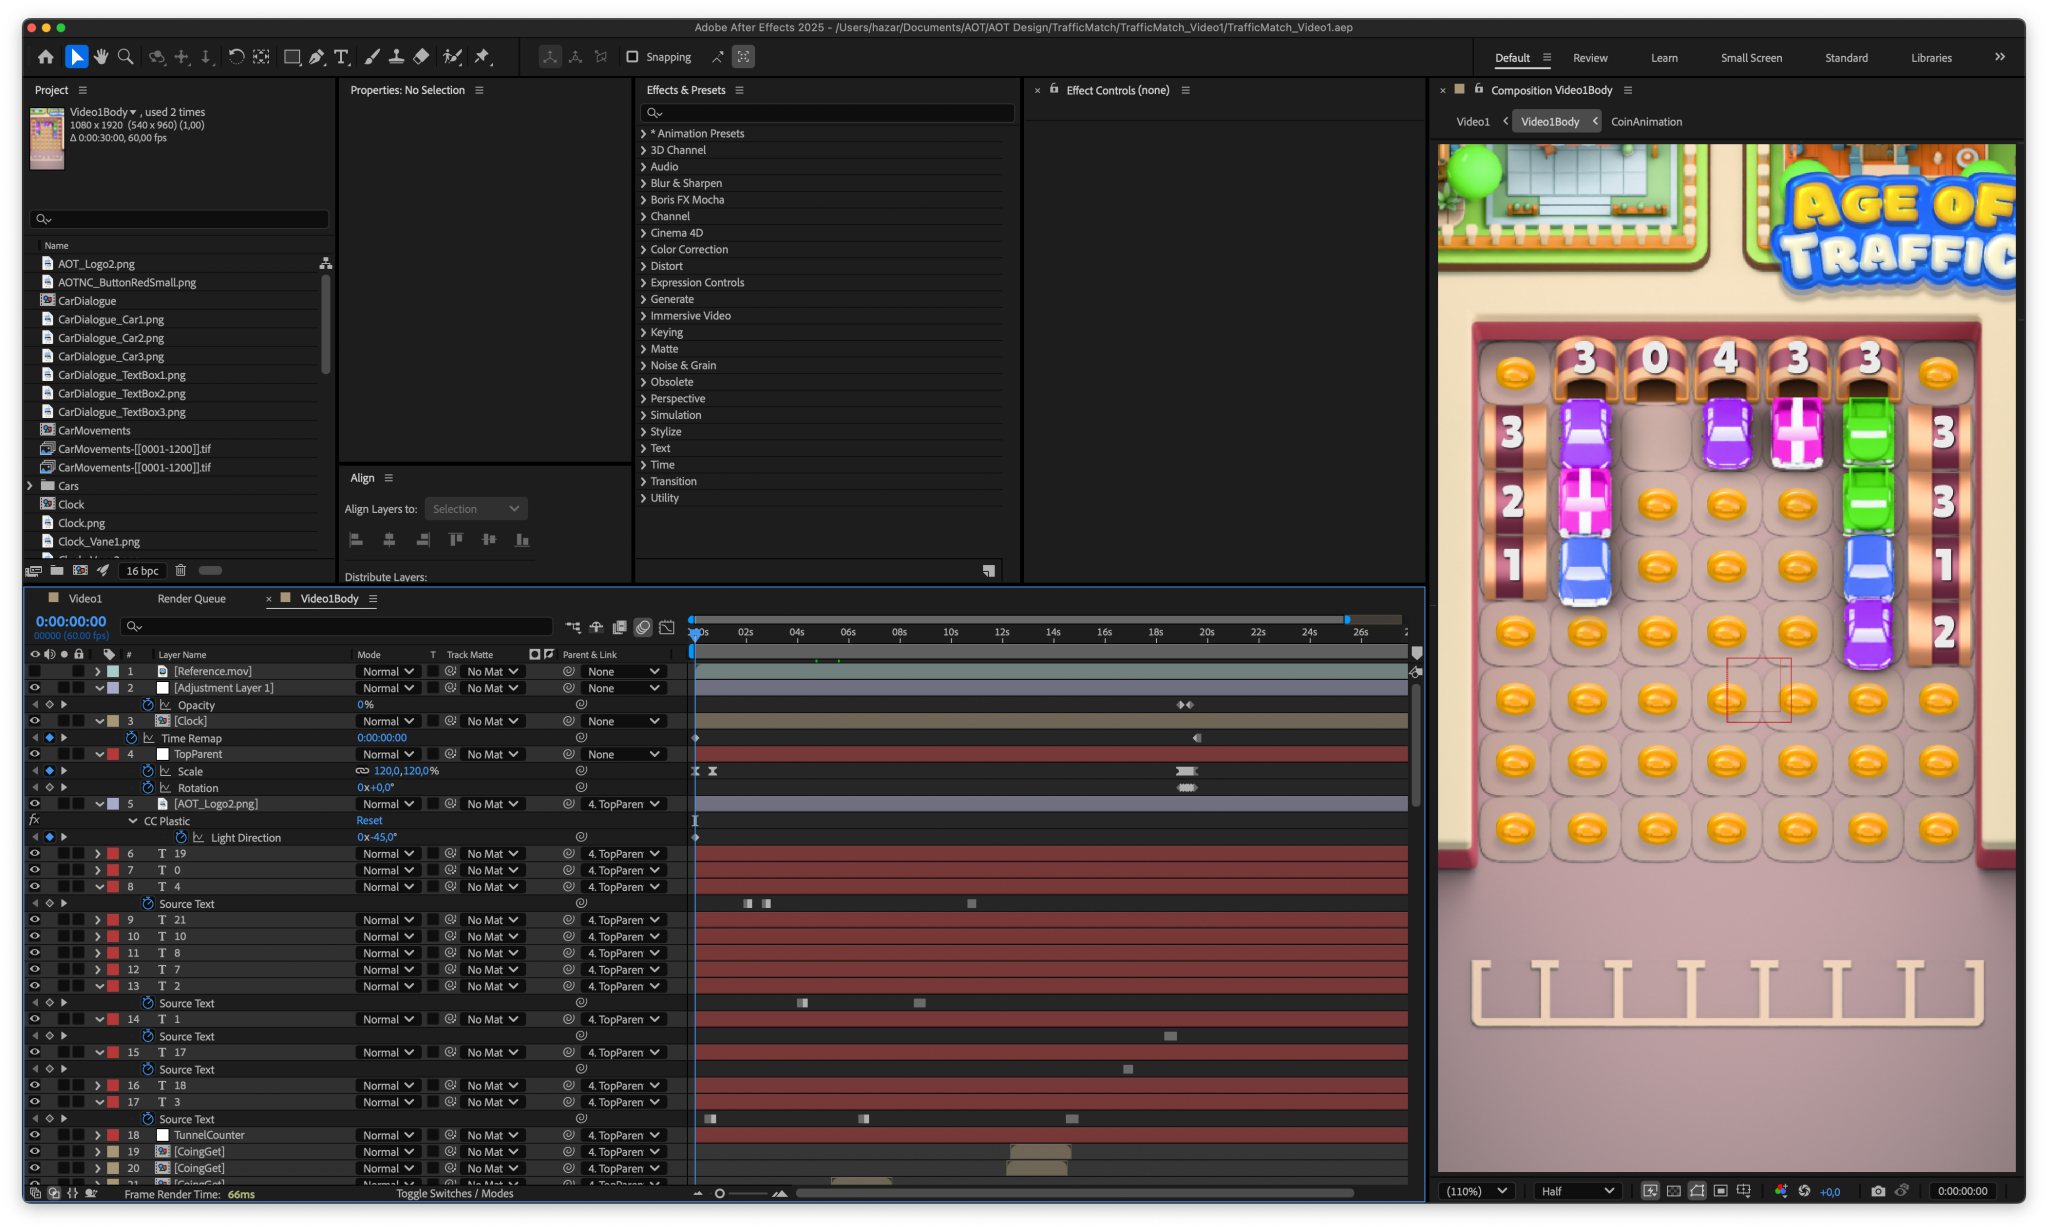Hide the Clock layer in timeline
Viewport: 2048px width, 1230px height.
(x=35, y=721)
